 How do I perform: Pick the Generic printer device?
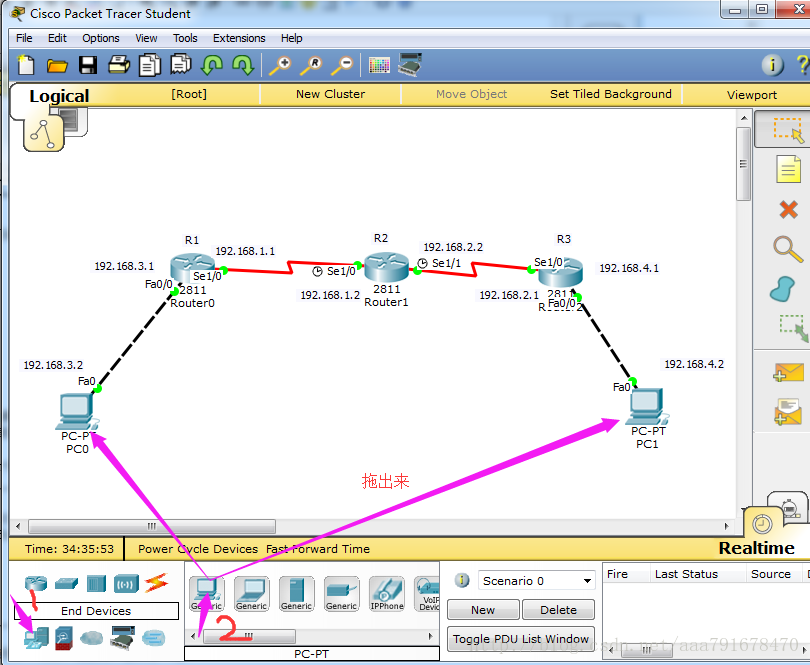[341, 594]
